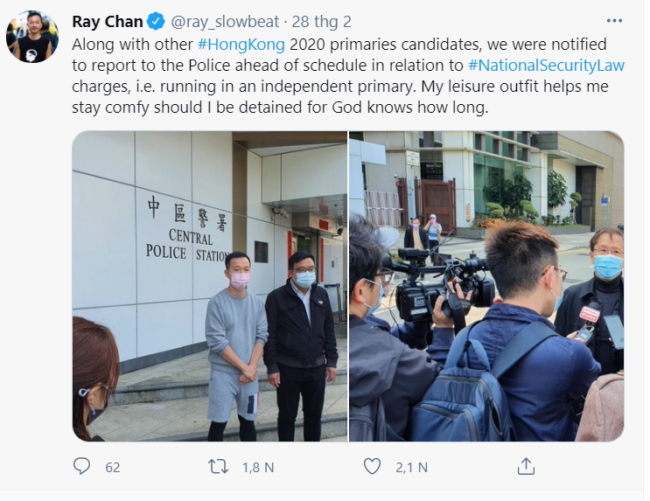Retweet using the retweet arrows icon

[217, 466]
